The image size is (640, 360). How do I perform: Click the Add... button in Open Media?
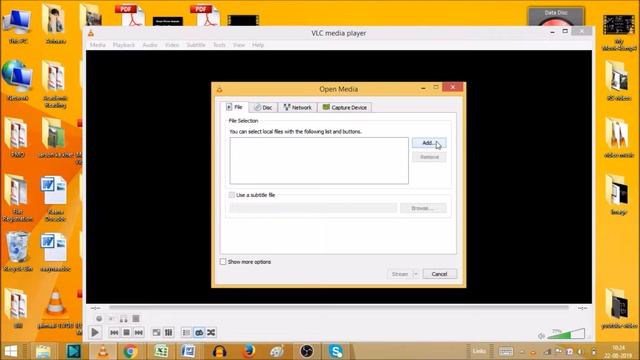point(429,143)
